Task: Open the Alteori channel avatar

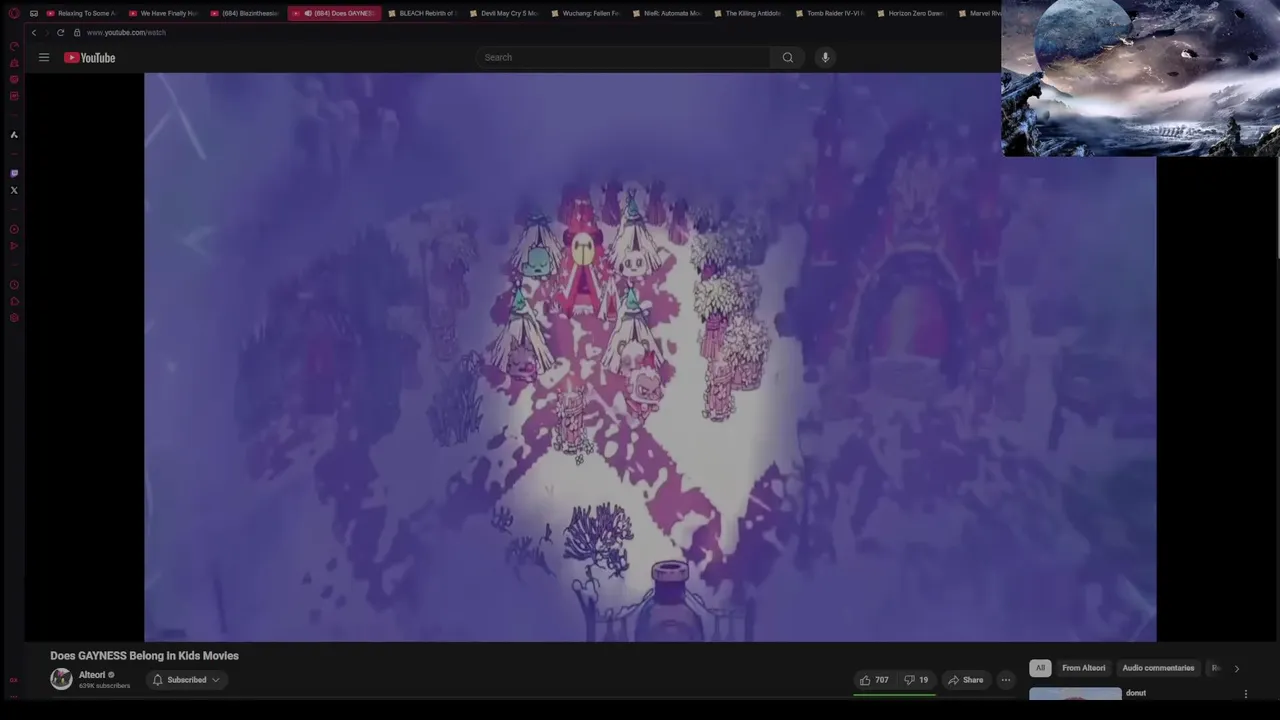Action: click(62, 679)
